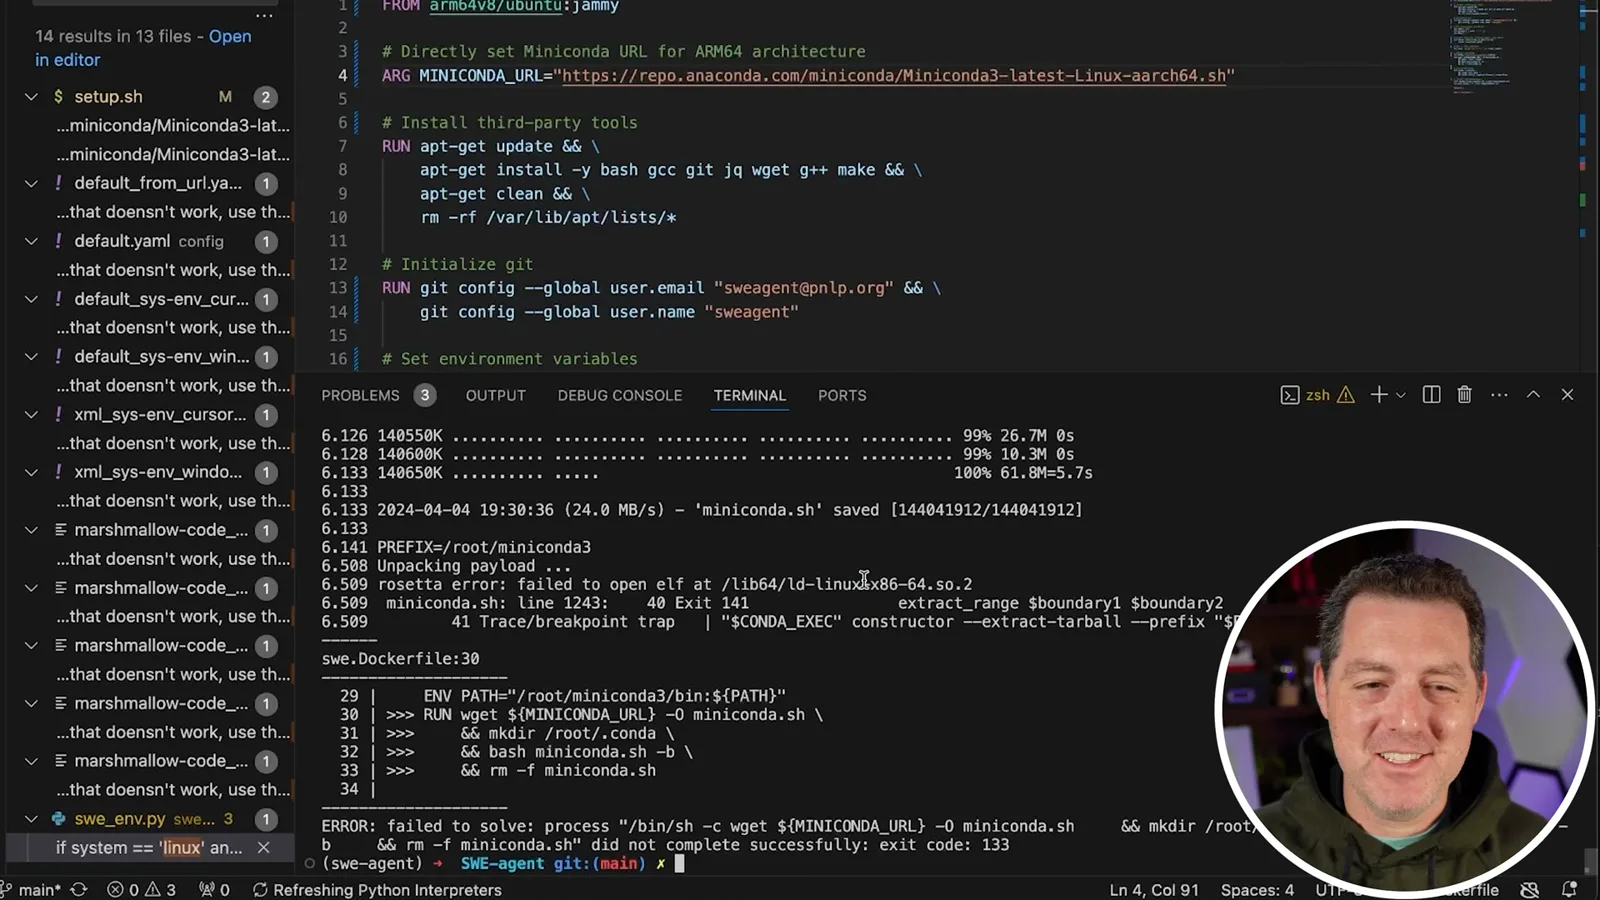The image size is (1600, 900).
Task: Click the PROBLEMS count badge 3
Action: (x=425, y=395)
